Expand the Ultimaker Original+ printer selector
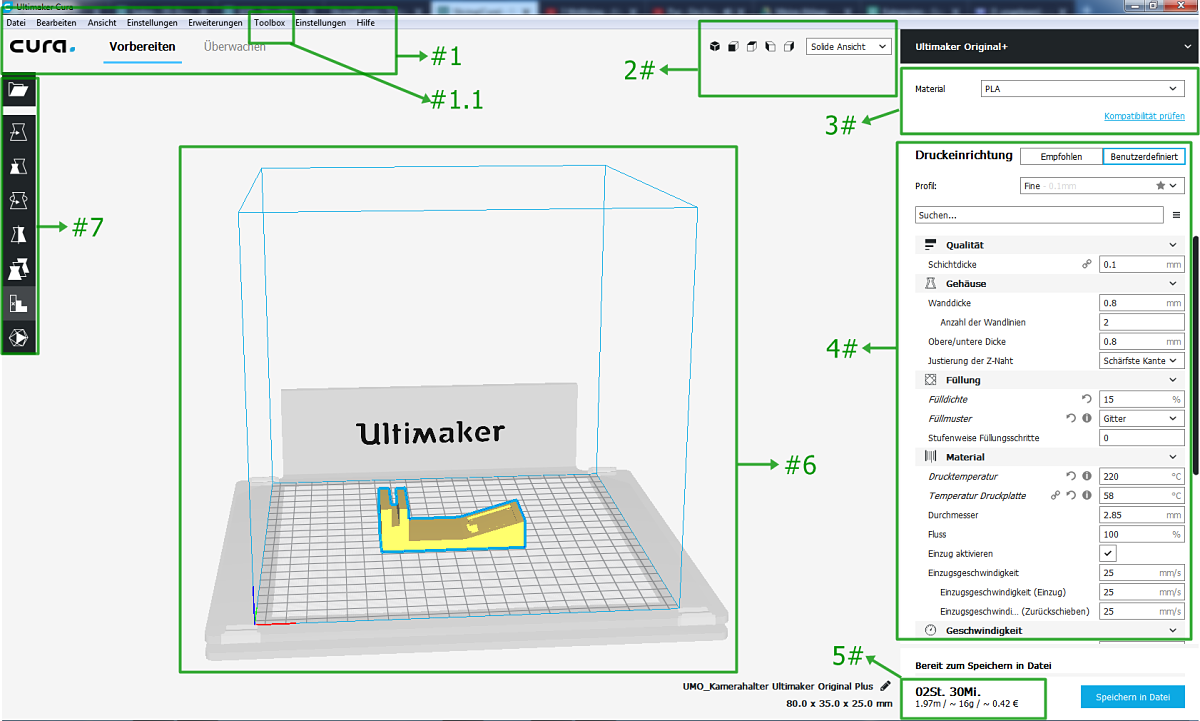 coord(1048,46)
